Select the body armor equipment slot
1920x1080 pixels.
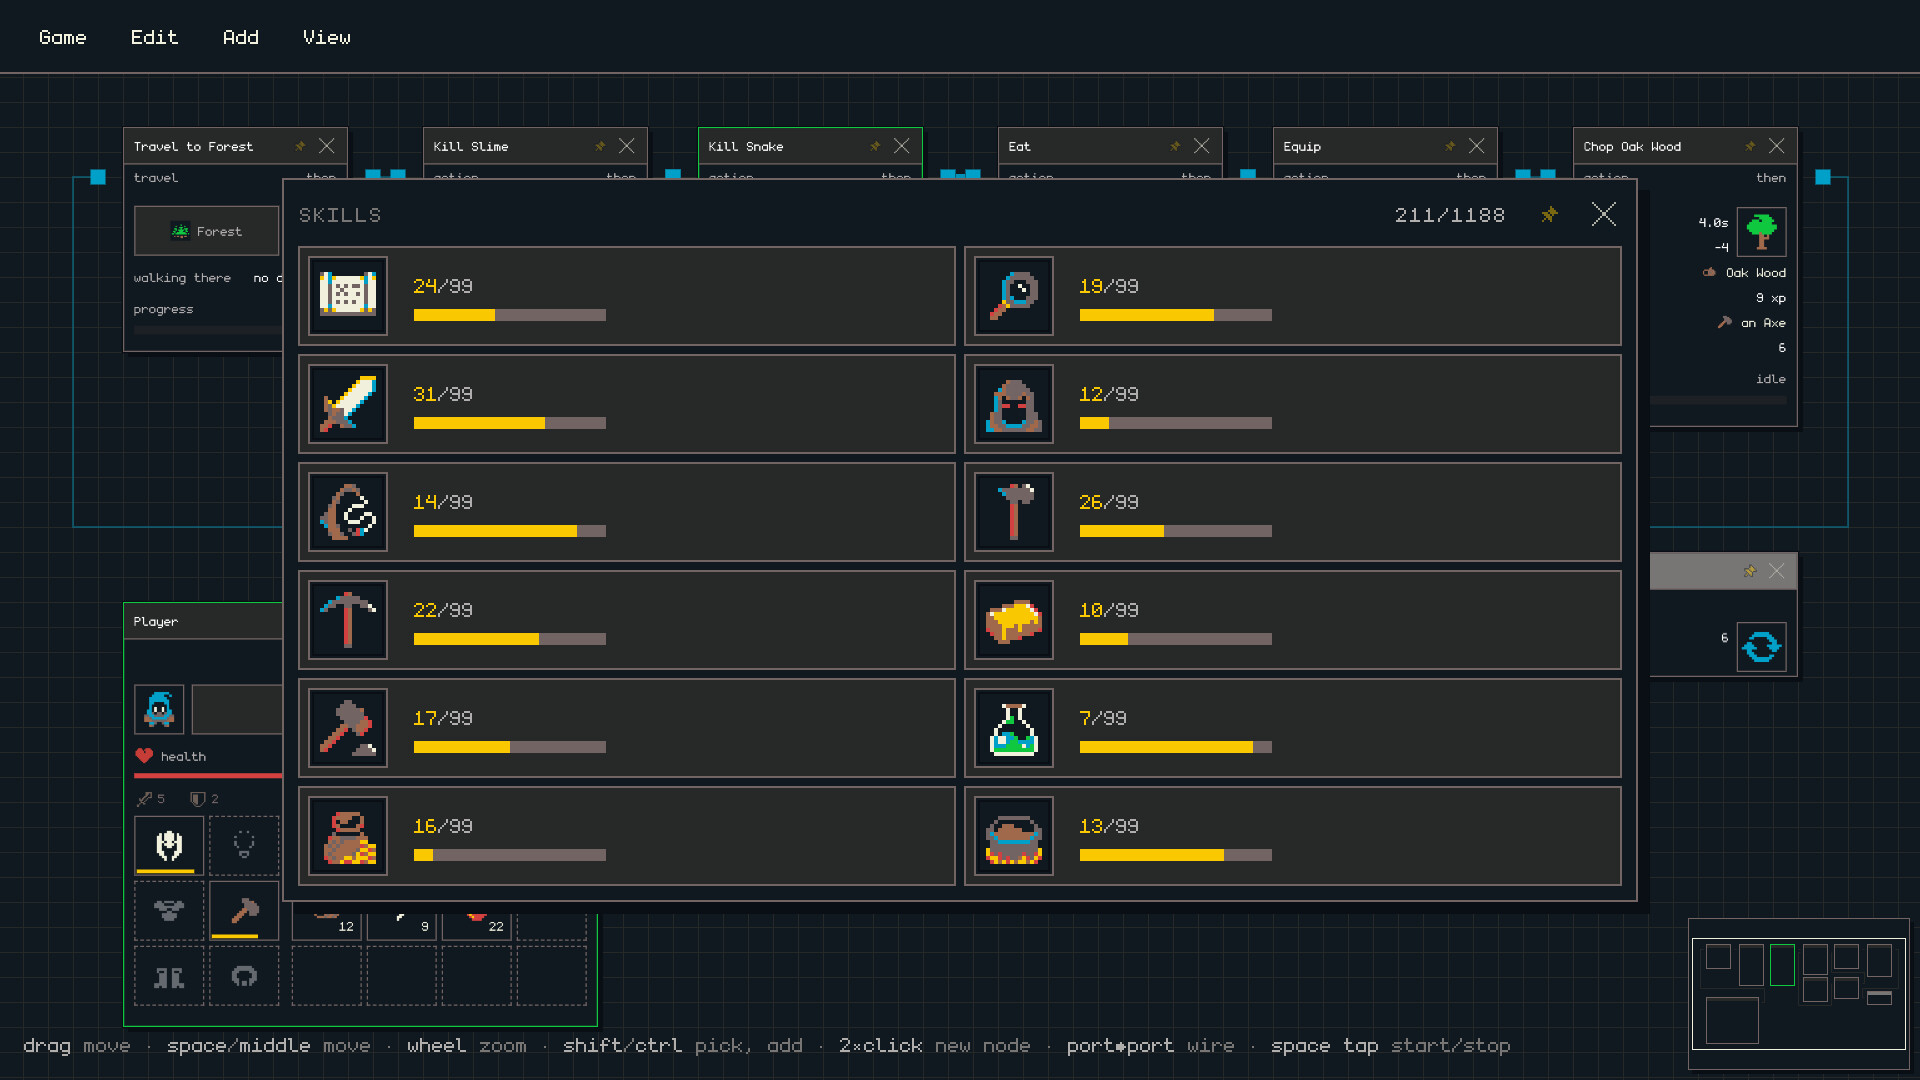point(169,911)
